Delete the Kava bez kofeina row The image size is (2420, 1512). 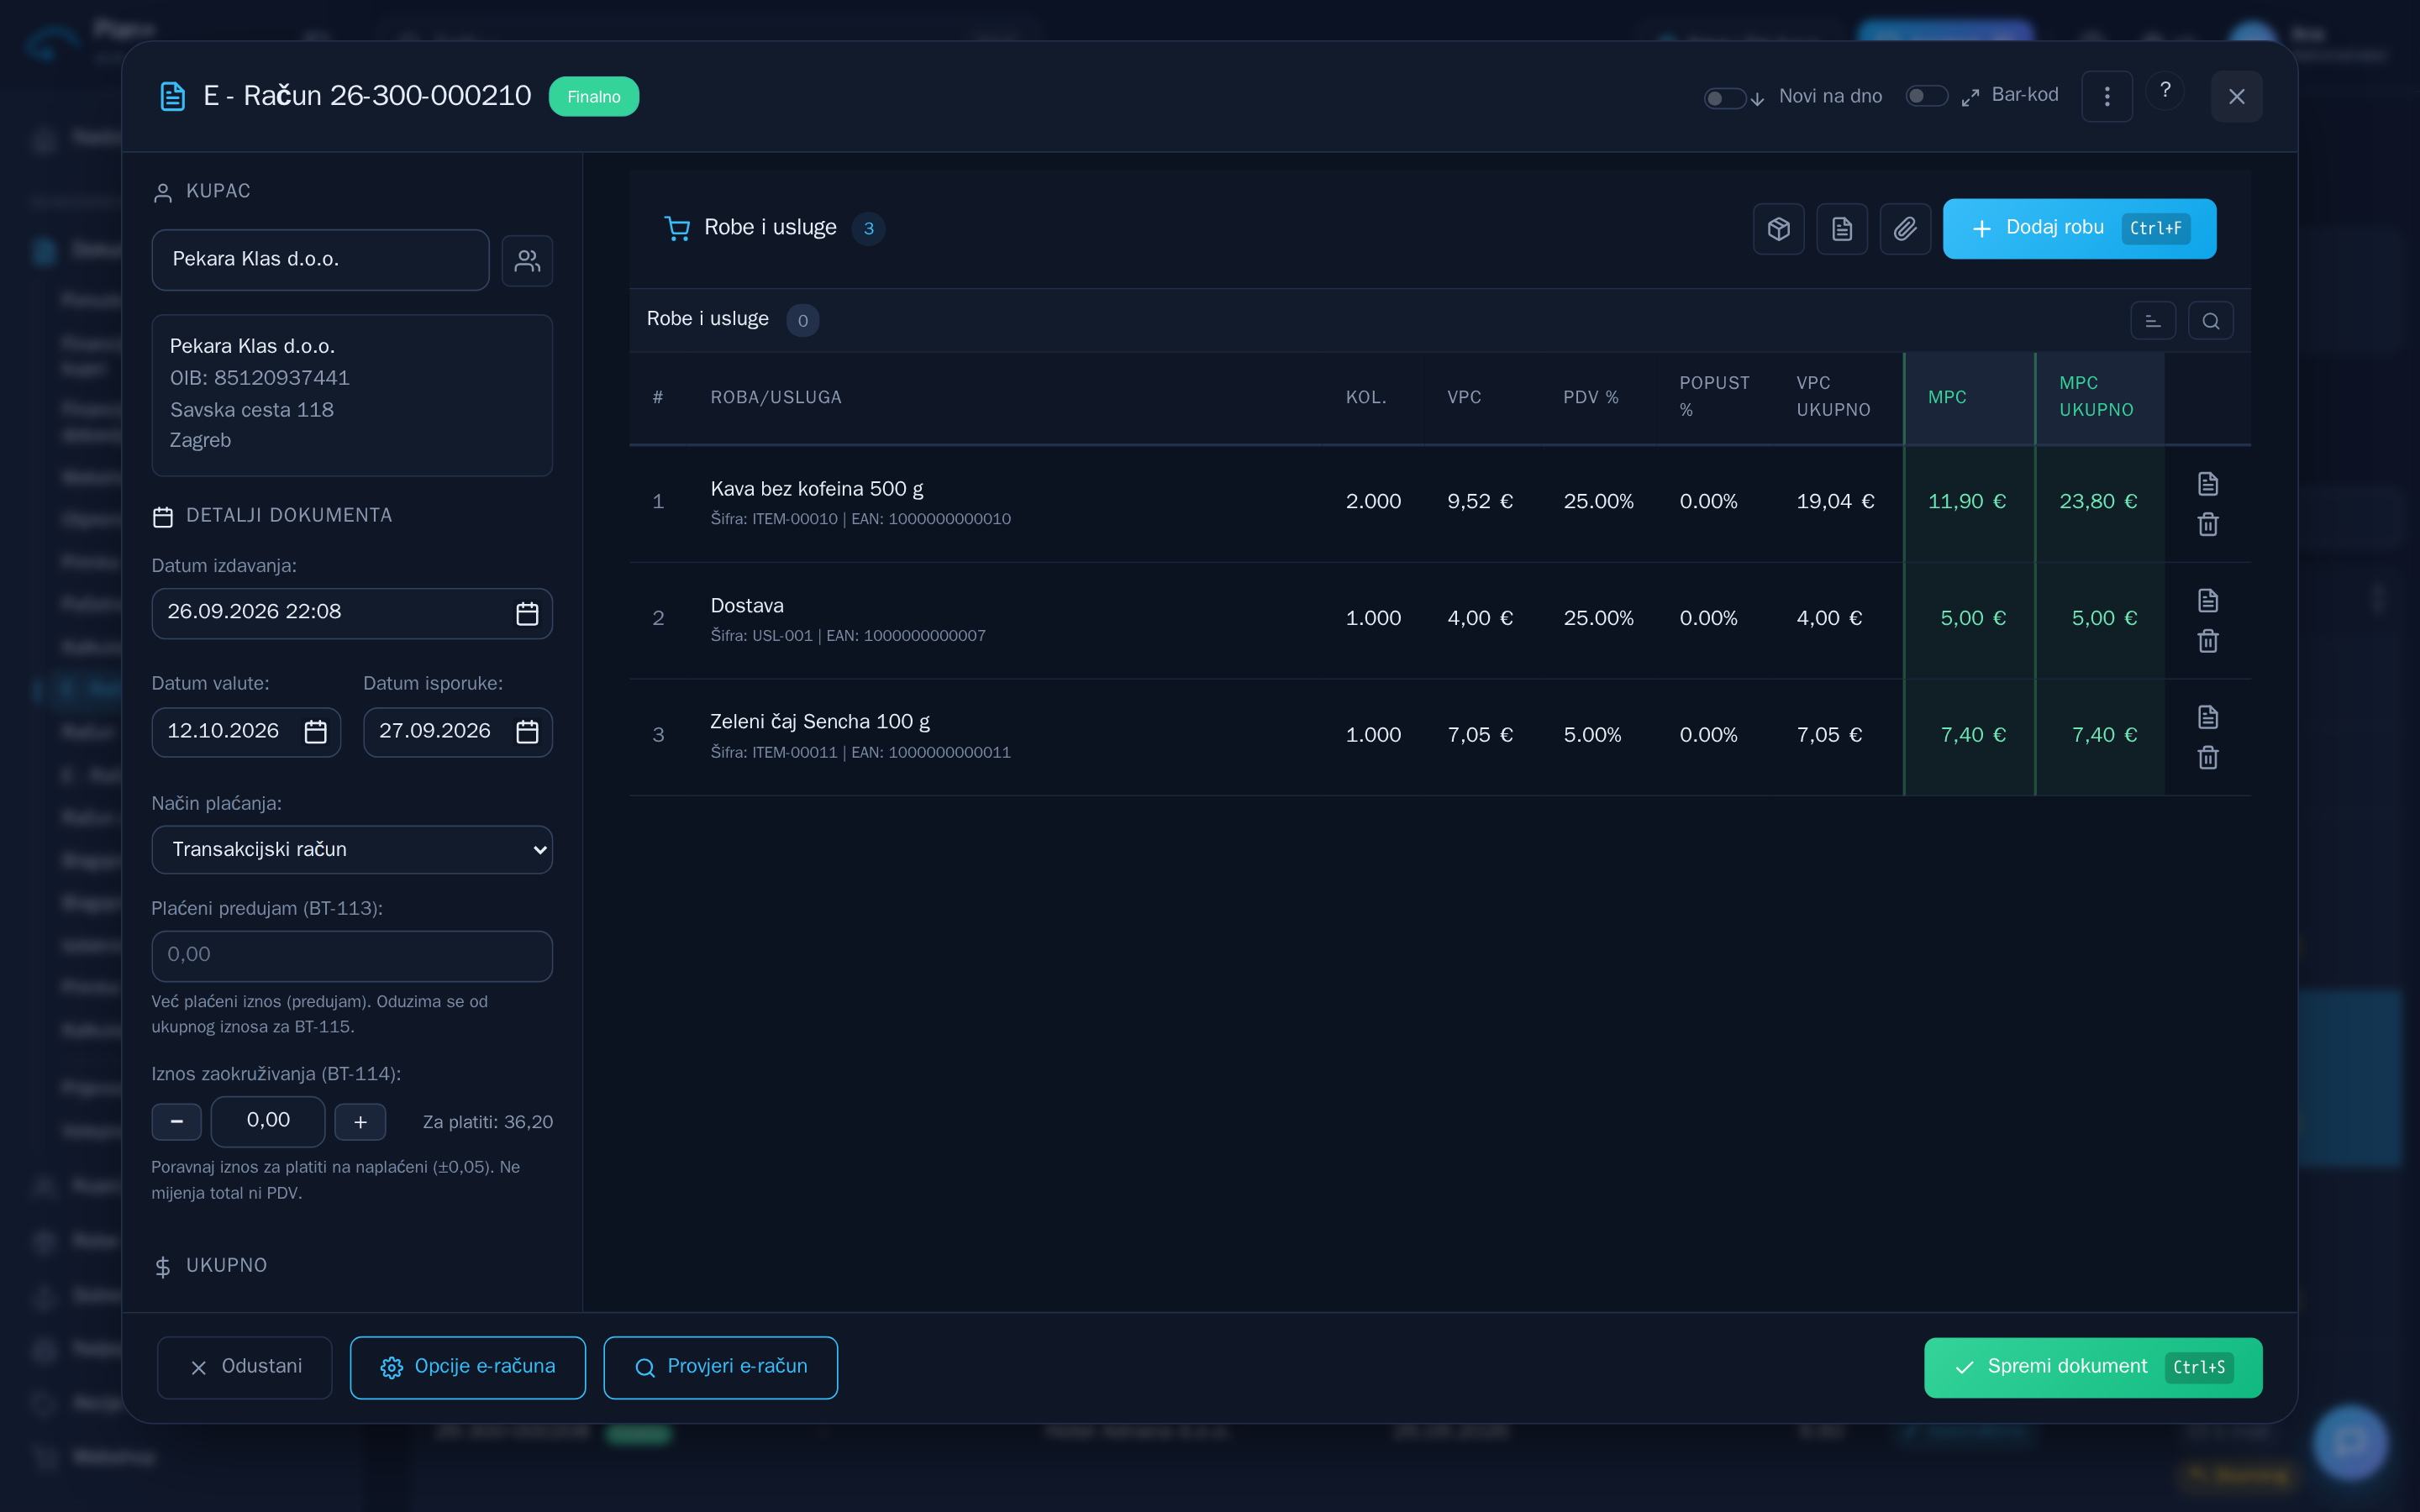click(x=2208, y=524)
